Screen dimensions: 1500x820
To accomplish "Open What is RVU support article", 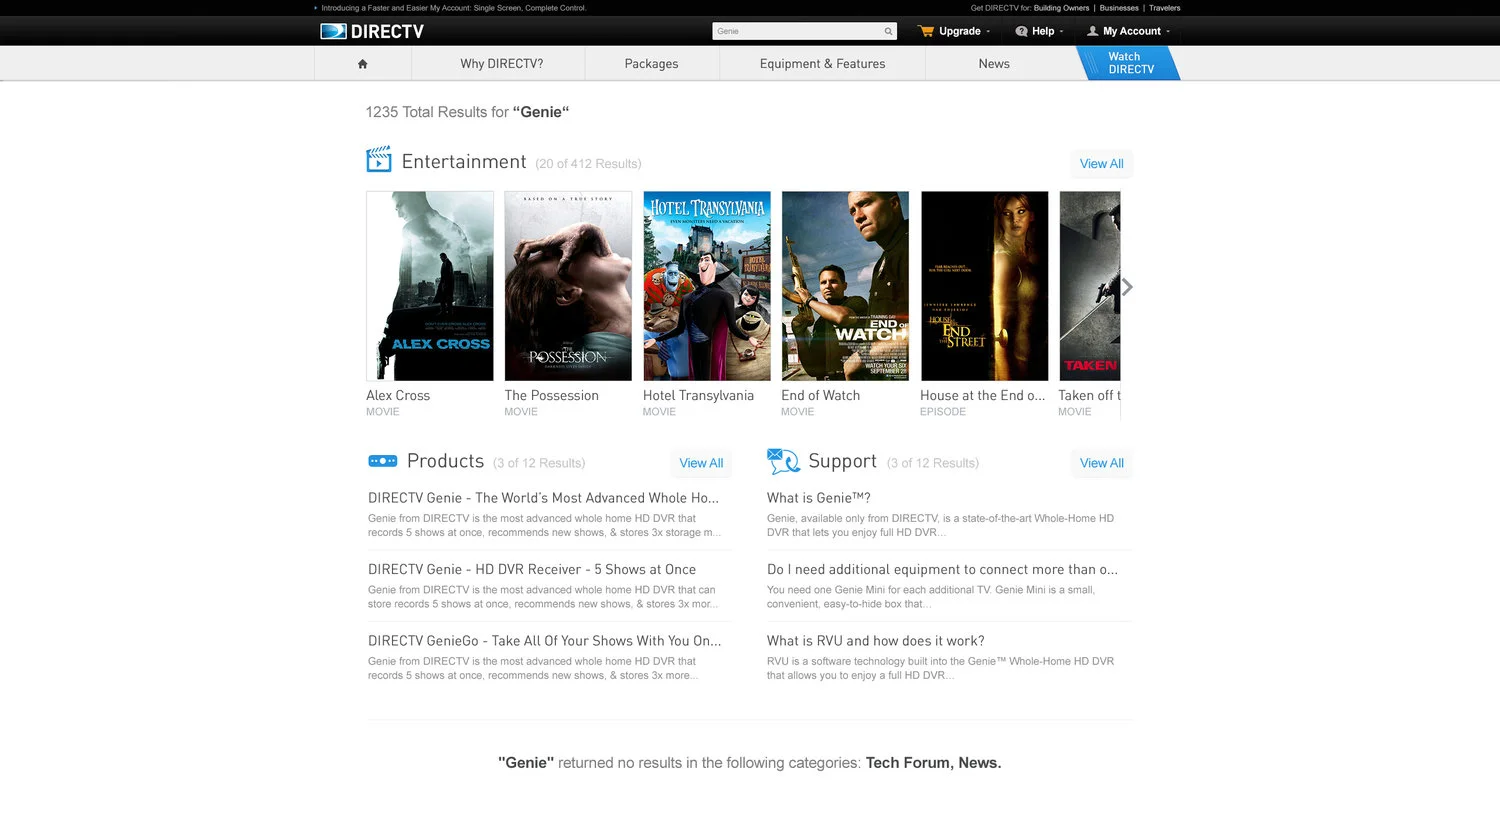I will coord(876,641).
